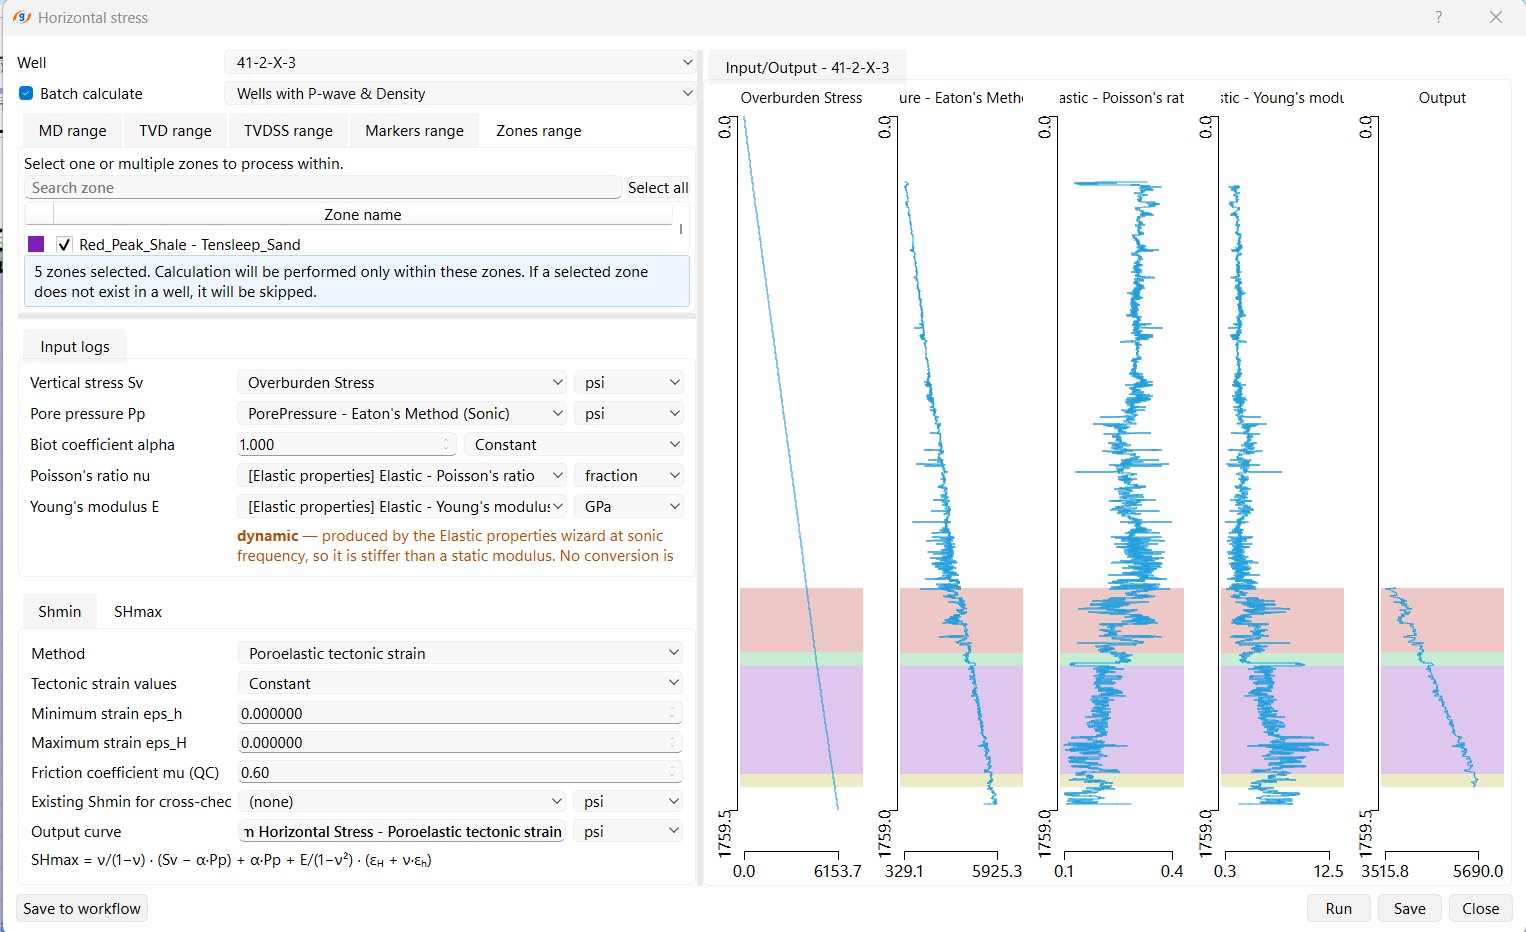Screen dimensions: 1526x932
Task: Click the Friction coefficient mu field
Action: click(x=461, y=773)
